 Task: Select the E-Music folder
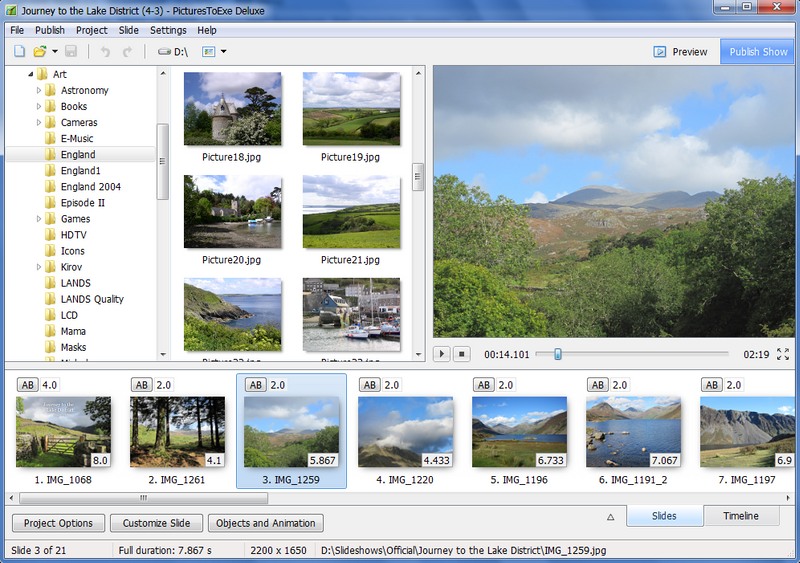pos(69,138)
